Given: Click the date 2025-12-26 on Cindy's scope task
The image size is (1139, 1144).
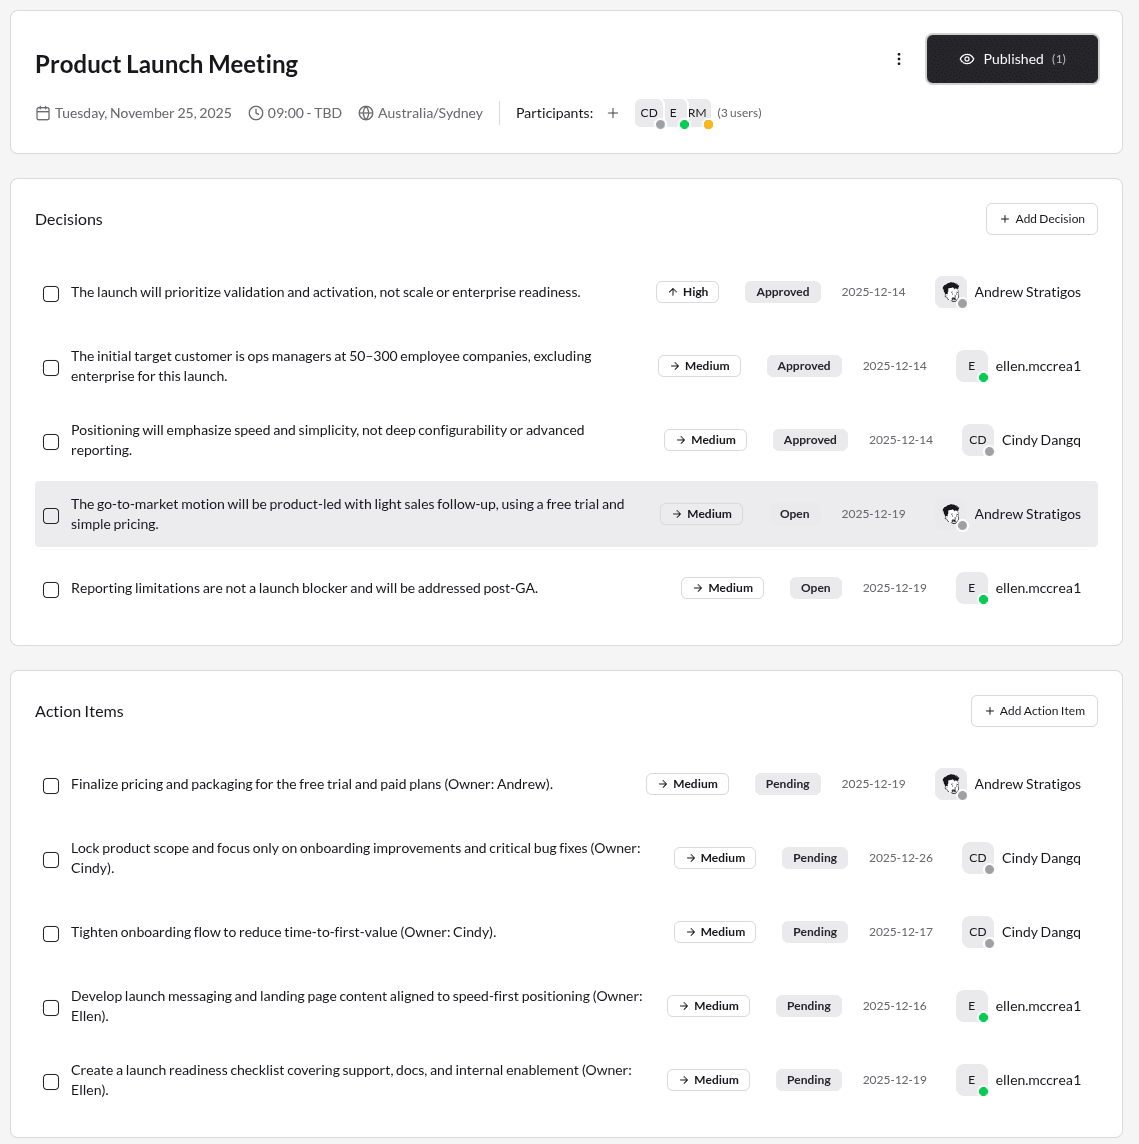Looking at the screenshot, I should coord(900,858).
